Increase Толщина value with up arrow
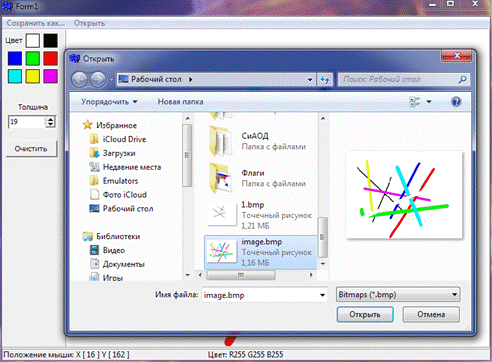This screenshot has width=492, height=362. coord(50,119)
